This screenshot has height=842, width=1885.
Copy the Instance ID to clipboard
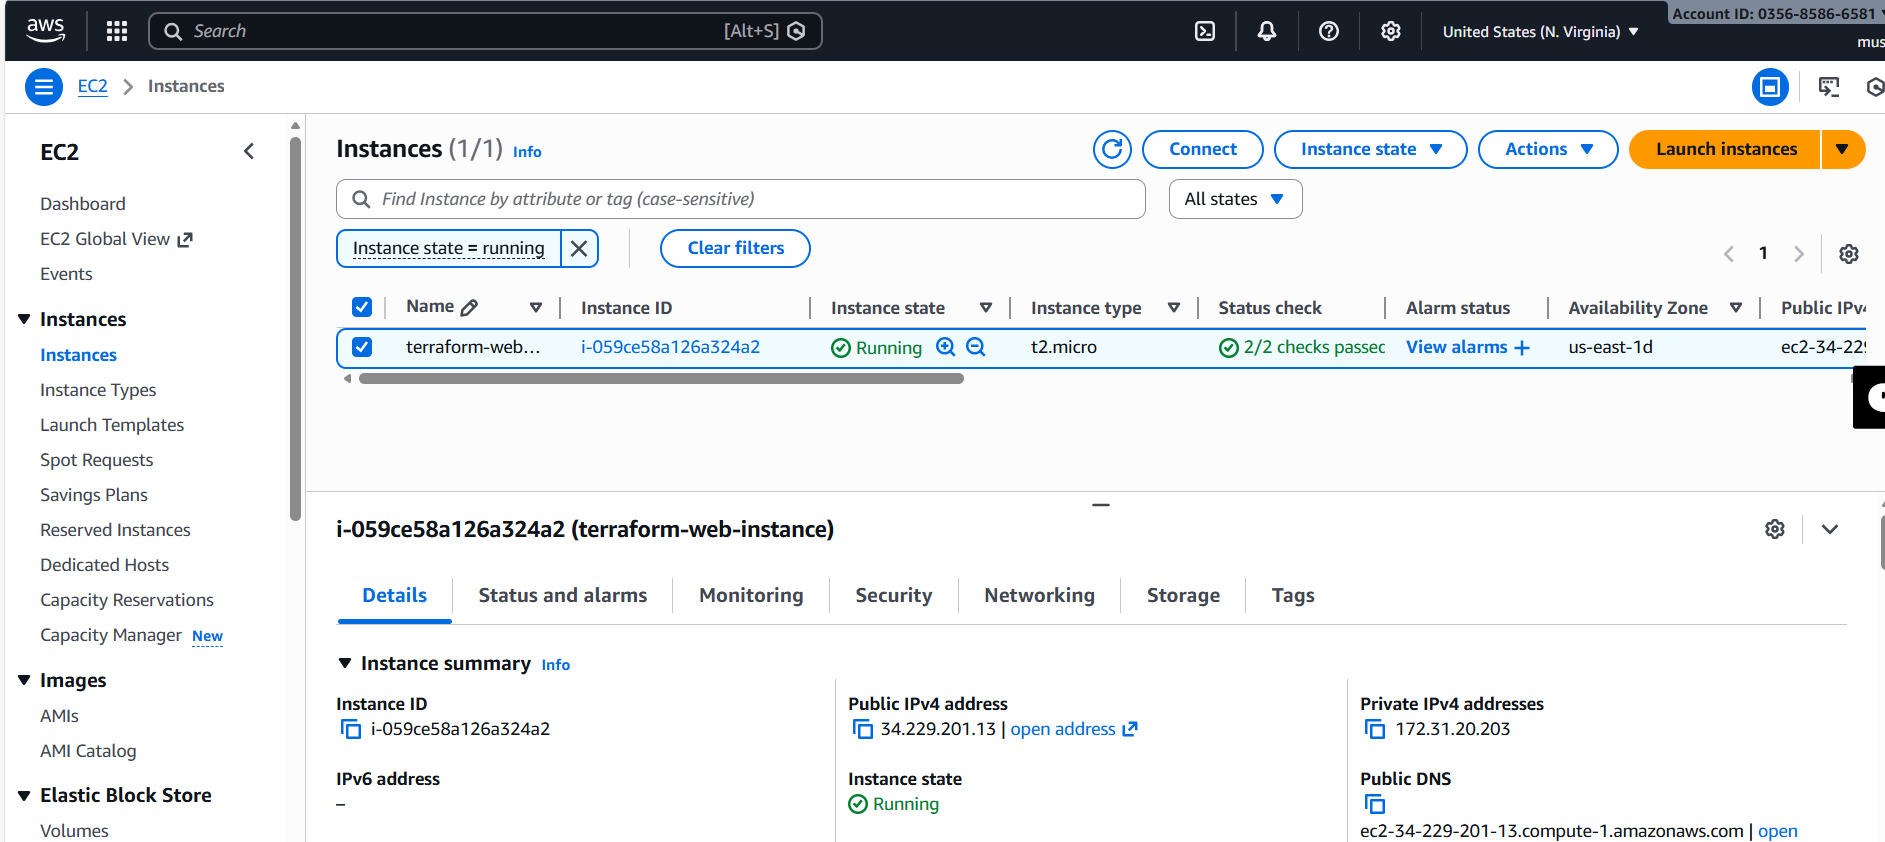[351, 729]
